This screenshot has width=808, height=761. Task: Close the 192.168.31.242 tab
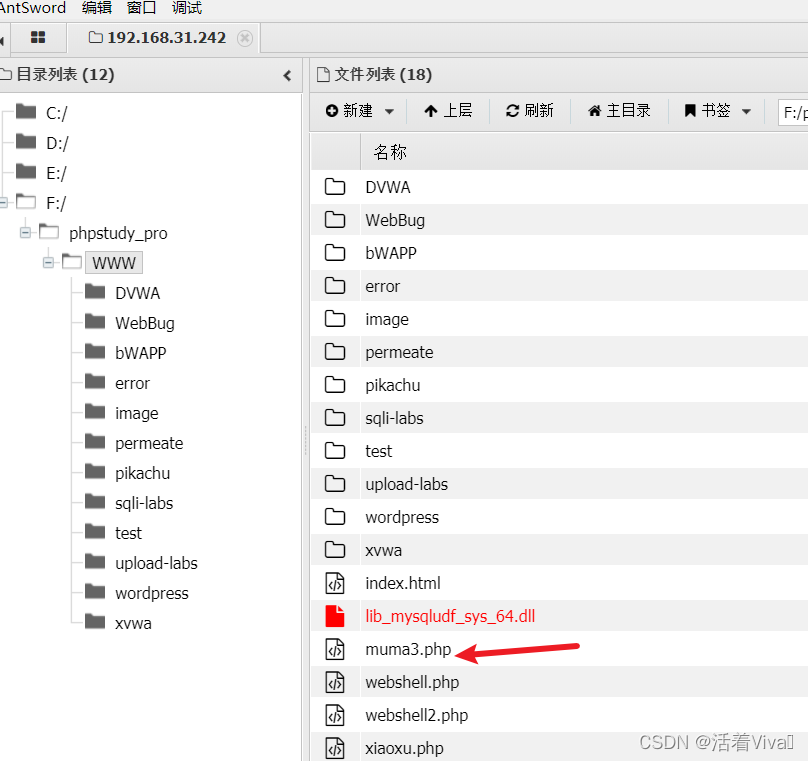[x=245, y=38]
